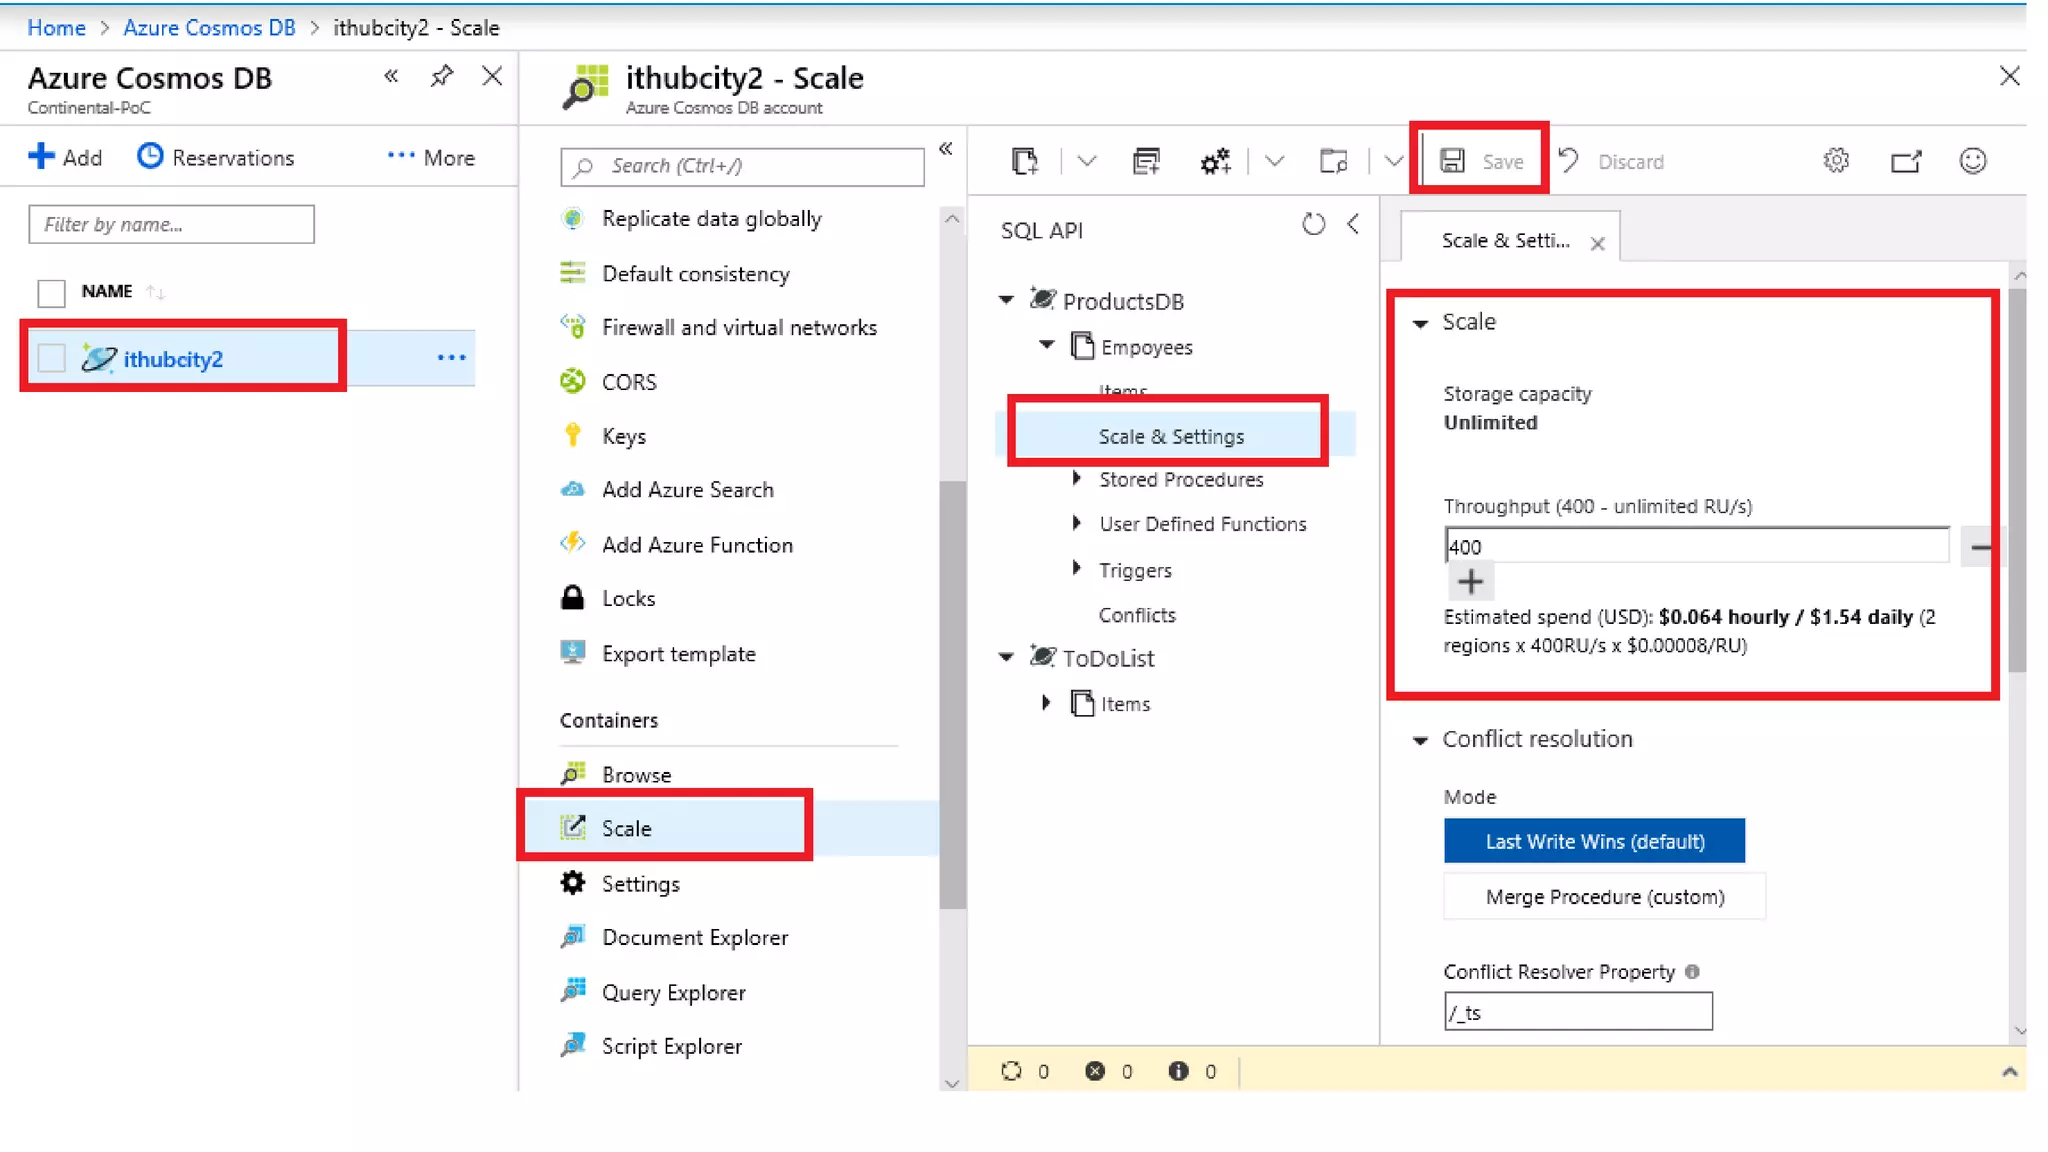Image resolution: width=2048 pixels, height=1152 pixels.
Task: Click the resource menu scrollbar thumb
Action: [x=952, y=695]
